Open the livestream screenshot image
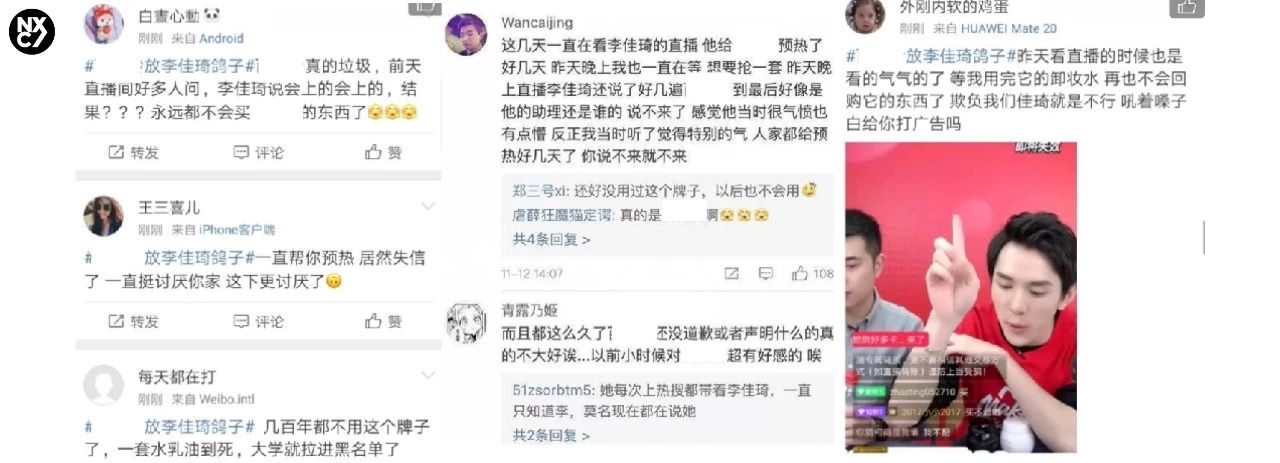The image size is (1280, 463). click(961, 297)
